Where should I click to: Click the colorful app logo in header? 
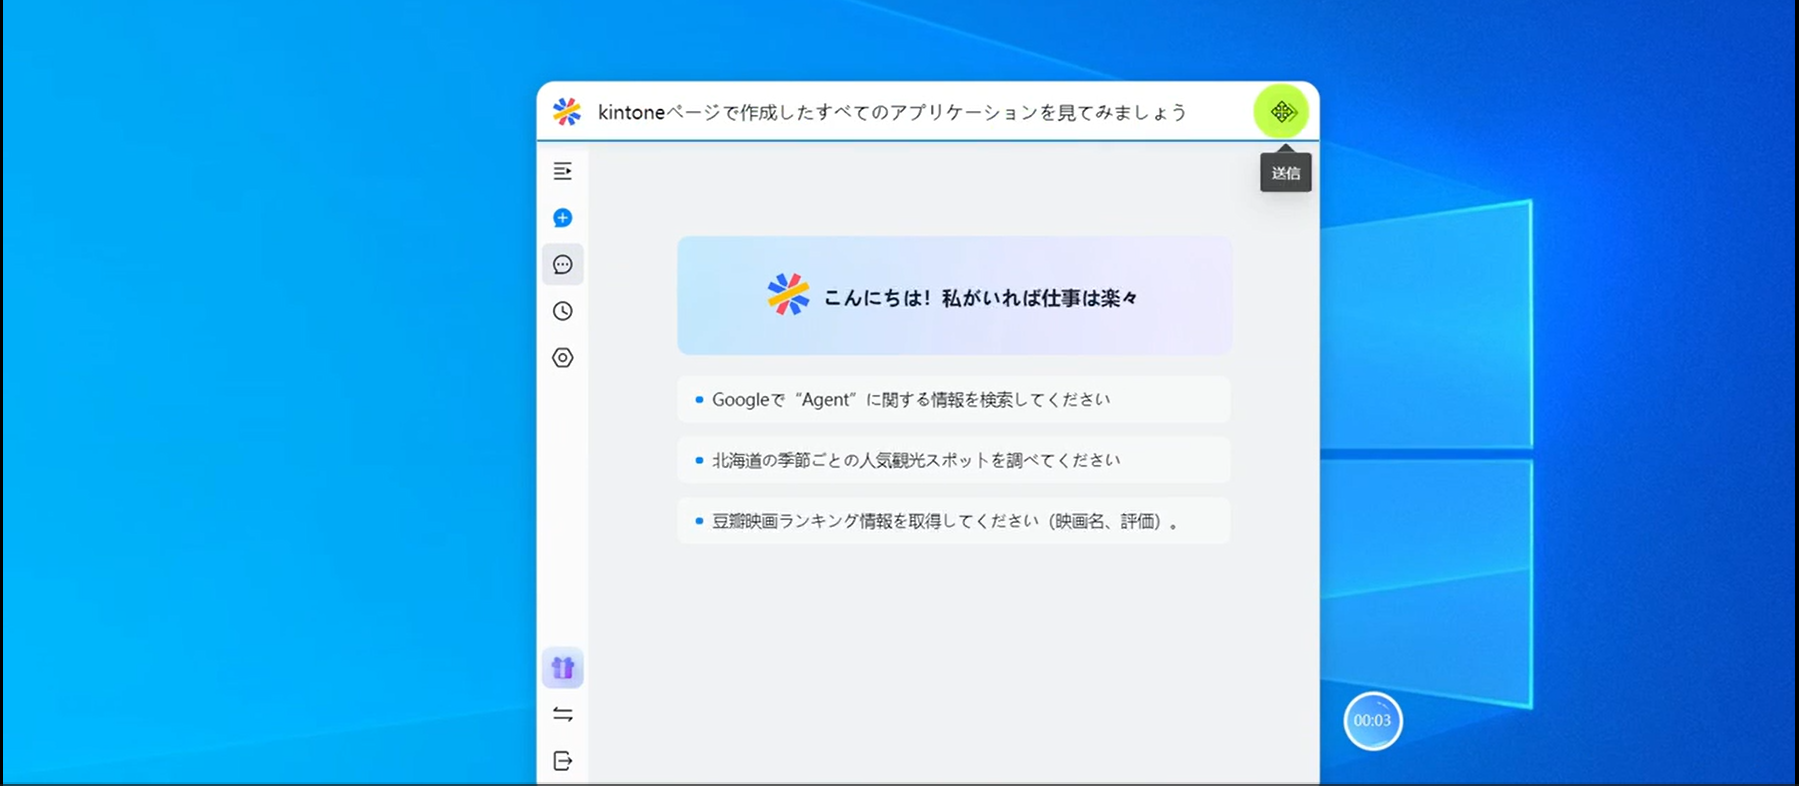[567, 112]
